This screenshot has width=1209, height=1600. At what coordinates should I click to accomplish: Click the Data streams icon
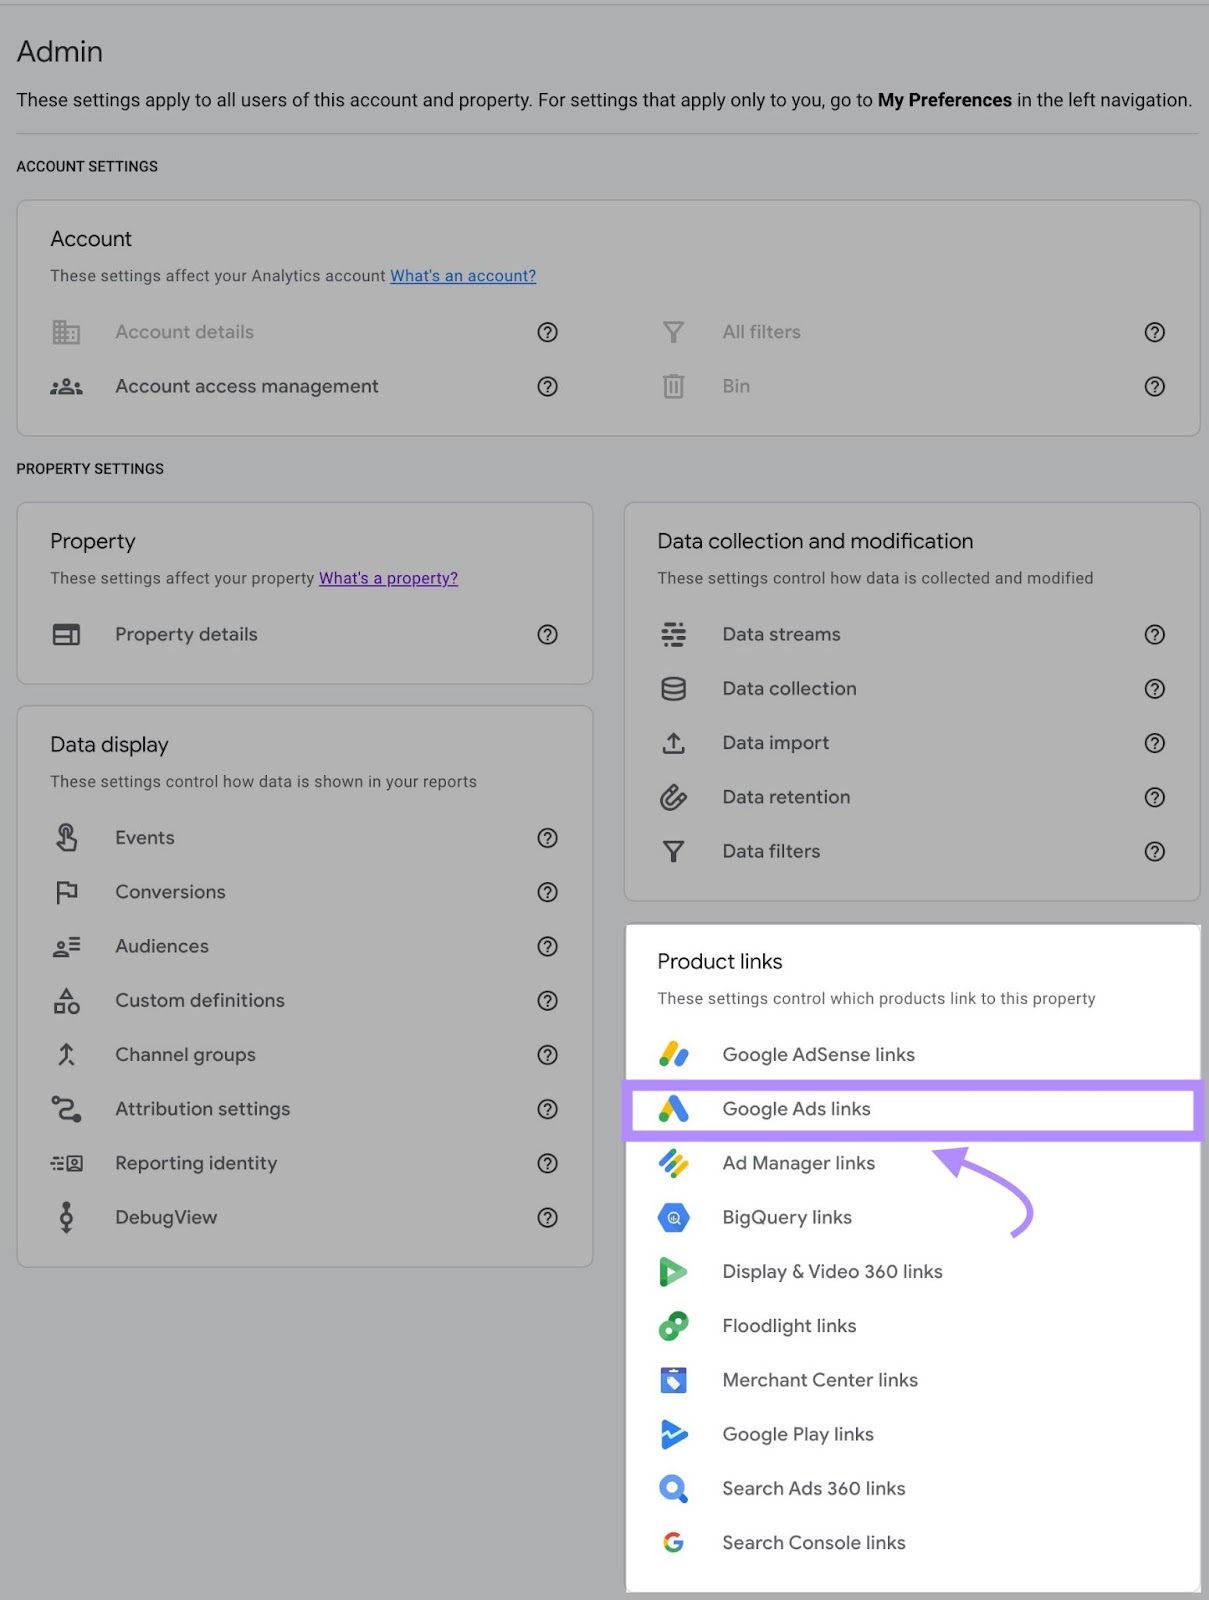click(674, 634)
